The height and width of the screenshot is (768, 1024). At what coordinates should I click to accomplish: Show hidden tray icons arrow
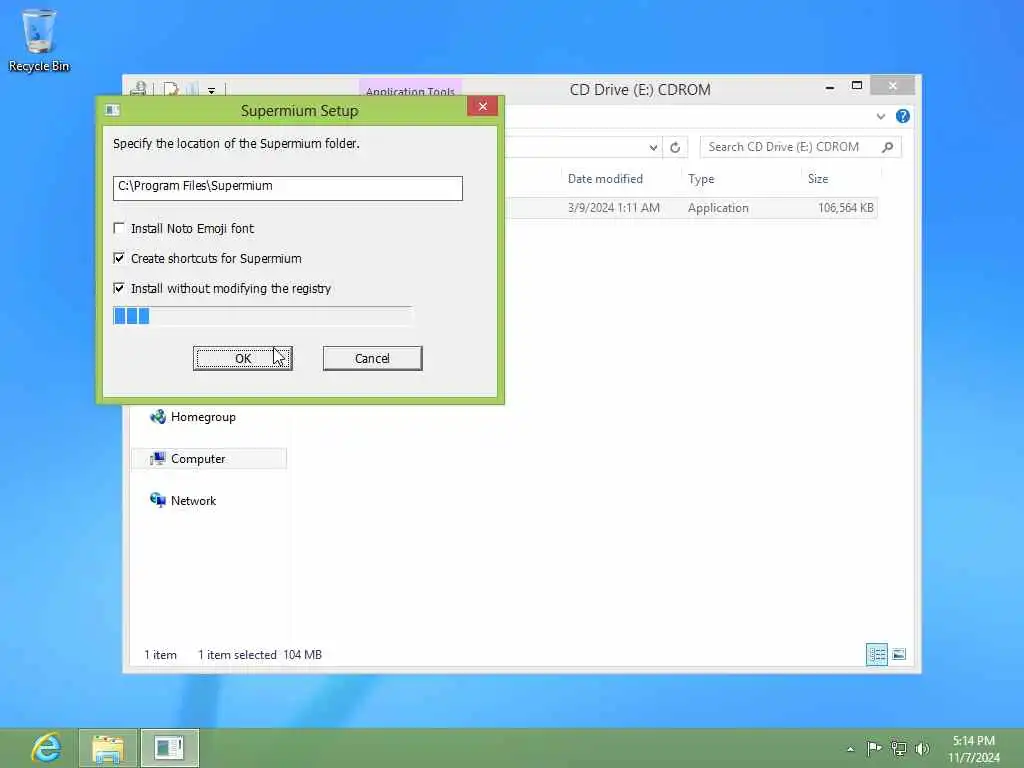[x=850, y=749]
